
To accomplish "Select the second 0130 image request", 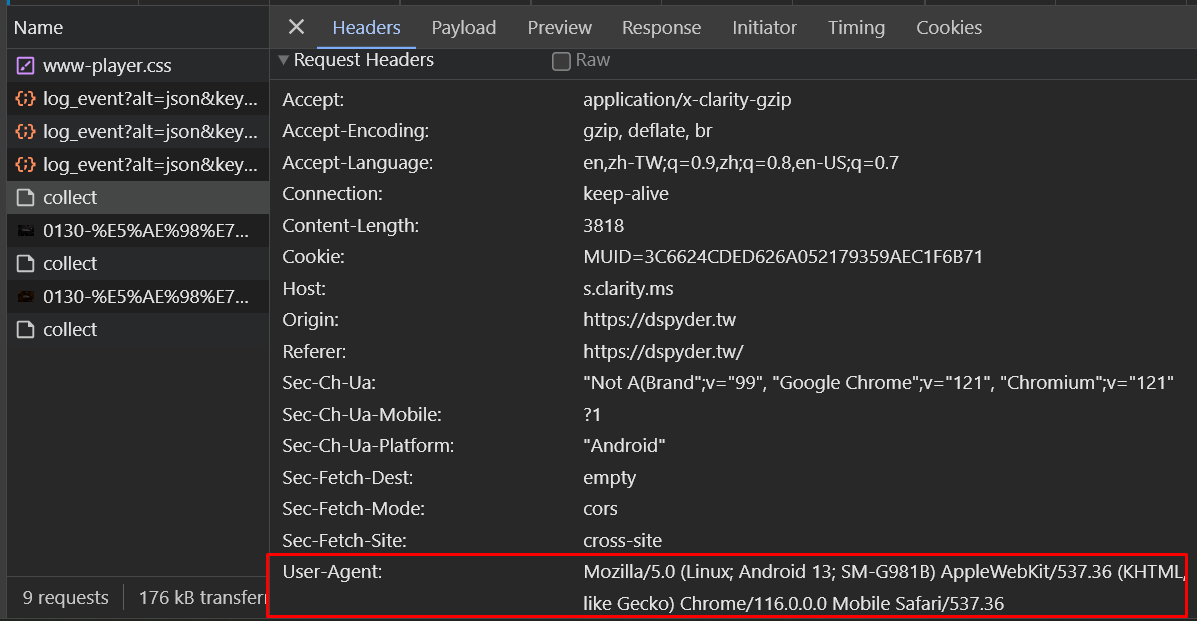I will (144, 297).
